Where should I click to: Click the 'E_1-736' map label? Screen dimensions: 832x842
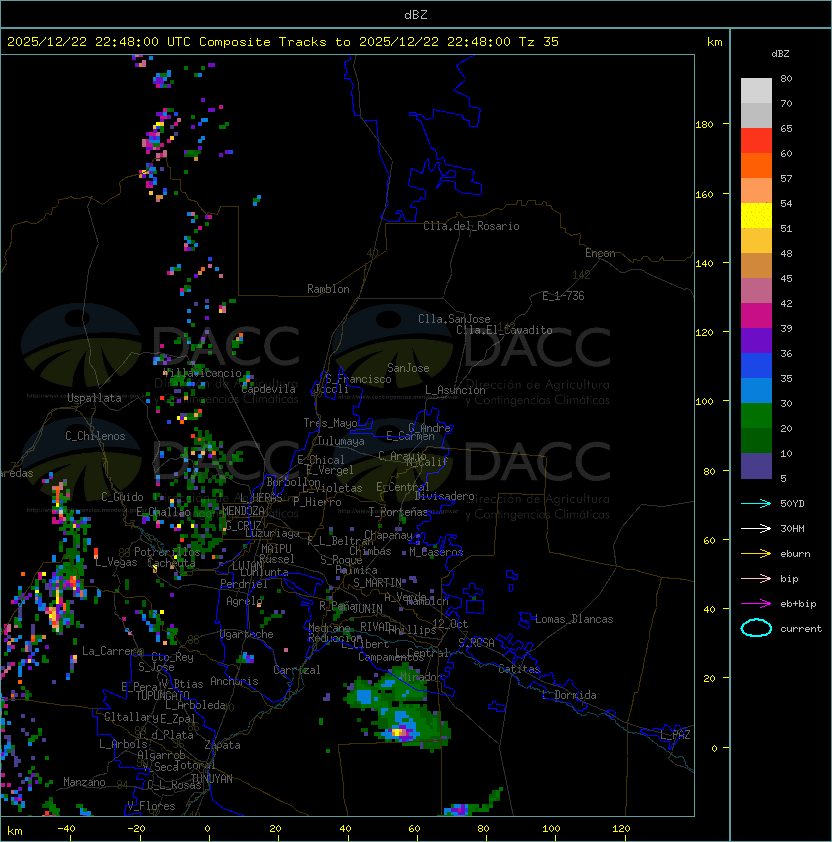[x=563, y=296]
